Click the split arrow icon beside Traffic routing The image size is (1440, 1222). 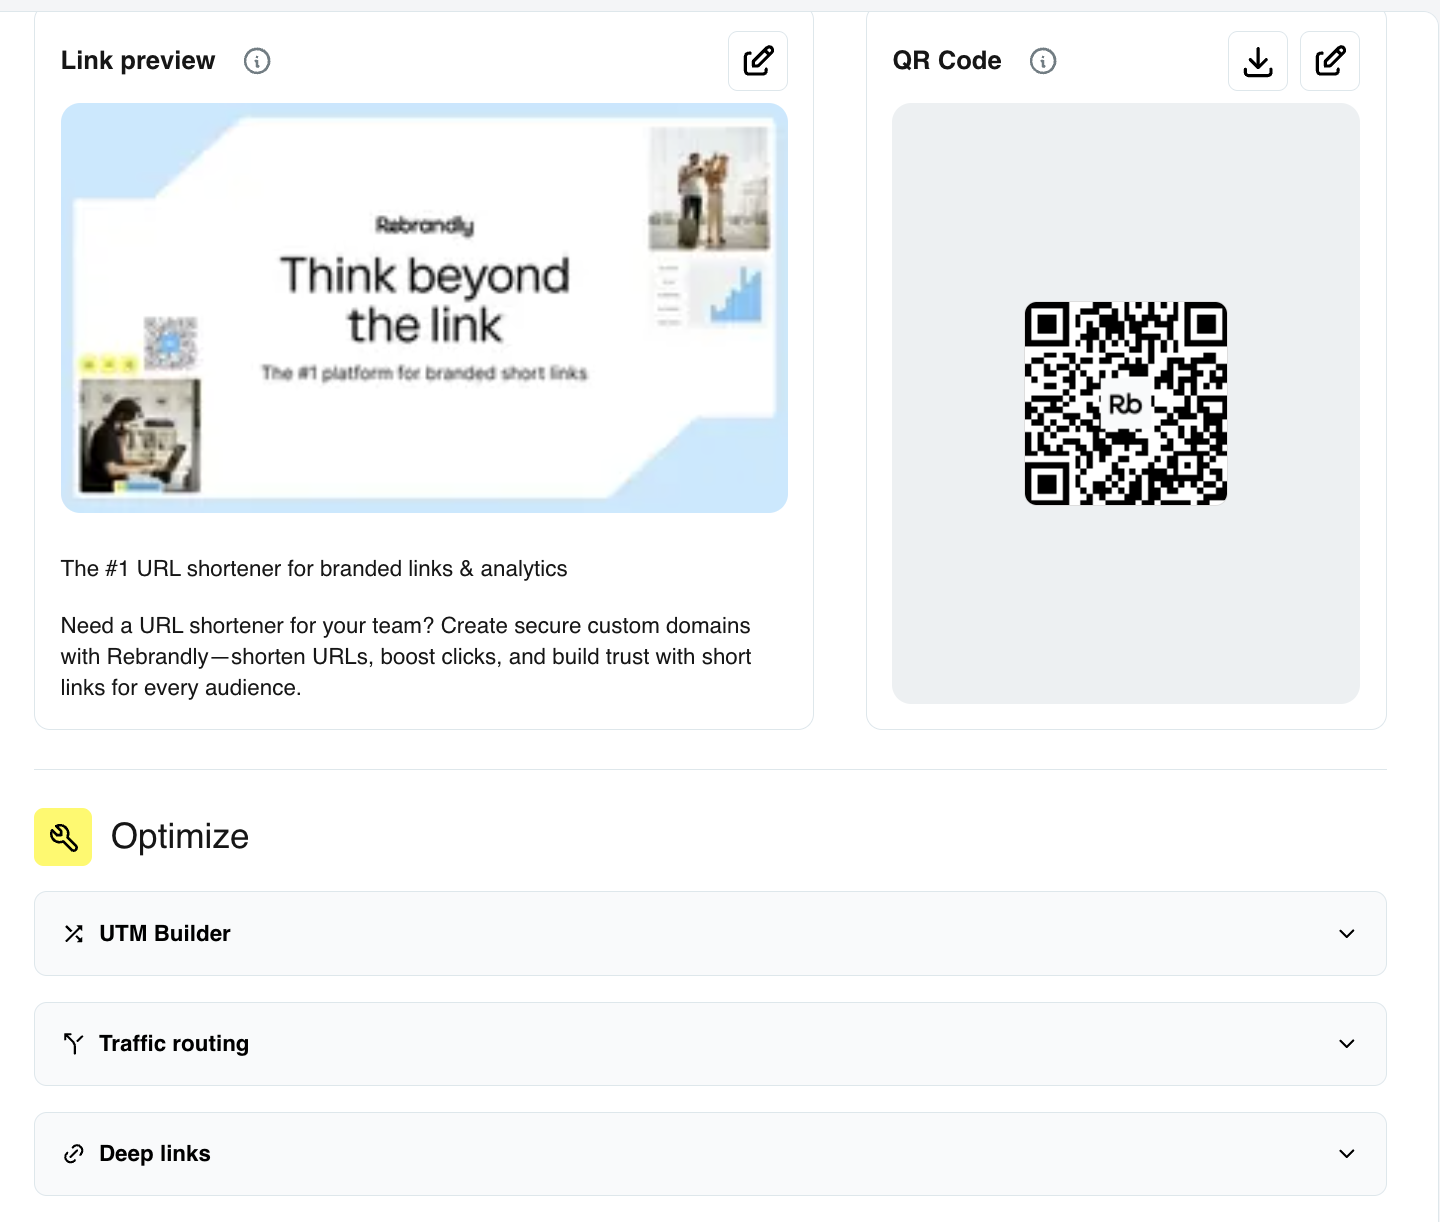(x=74, y=1044)
